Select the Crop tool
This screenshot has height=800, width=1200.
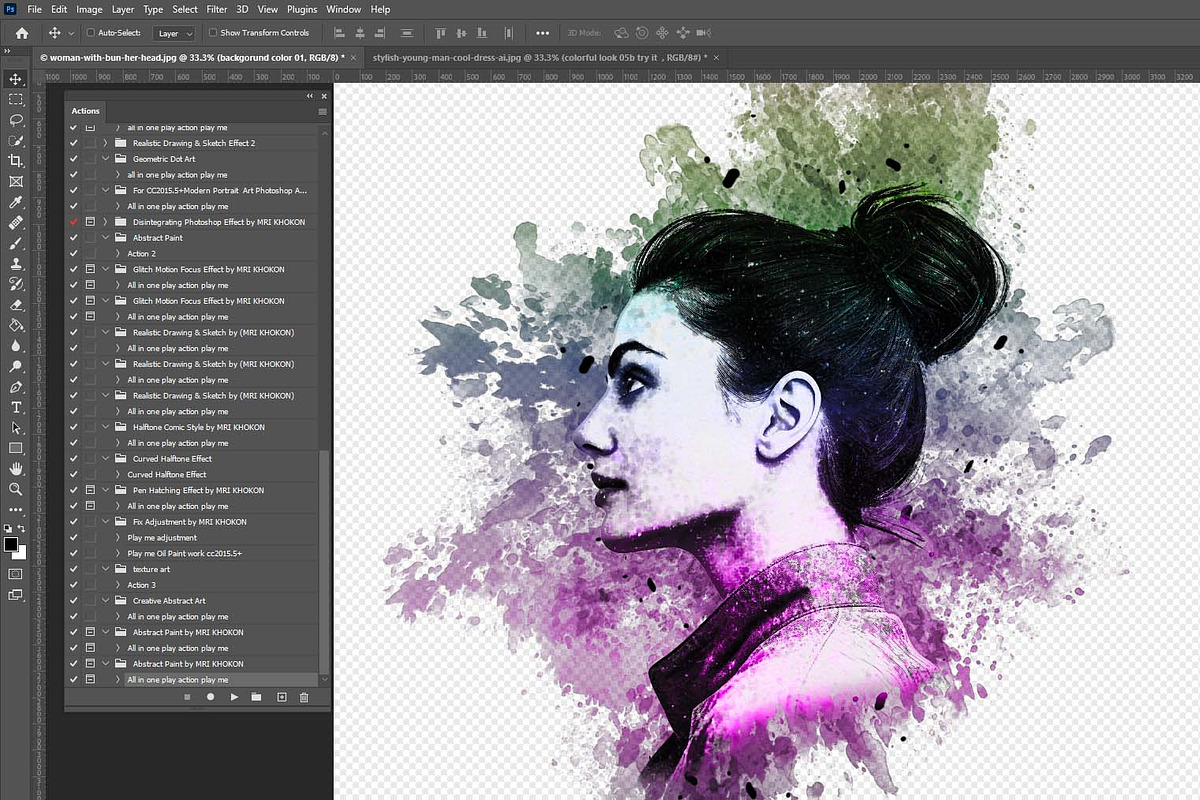click(x=16, y=161)
